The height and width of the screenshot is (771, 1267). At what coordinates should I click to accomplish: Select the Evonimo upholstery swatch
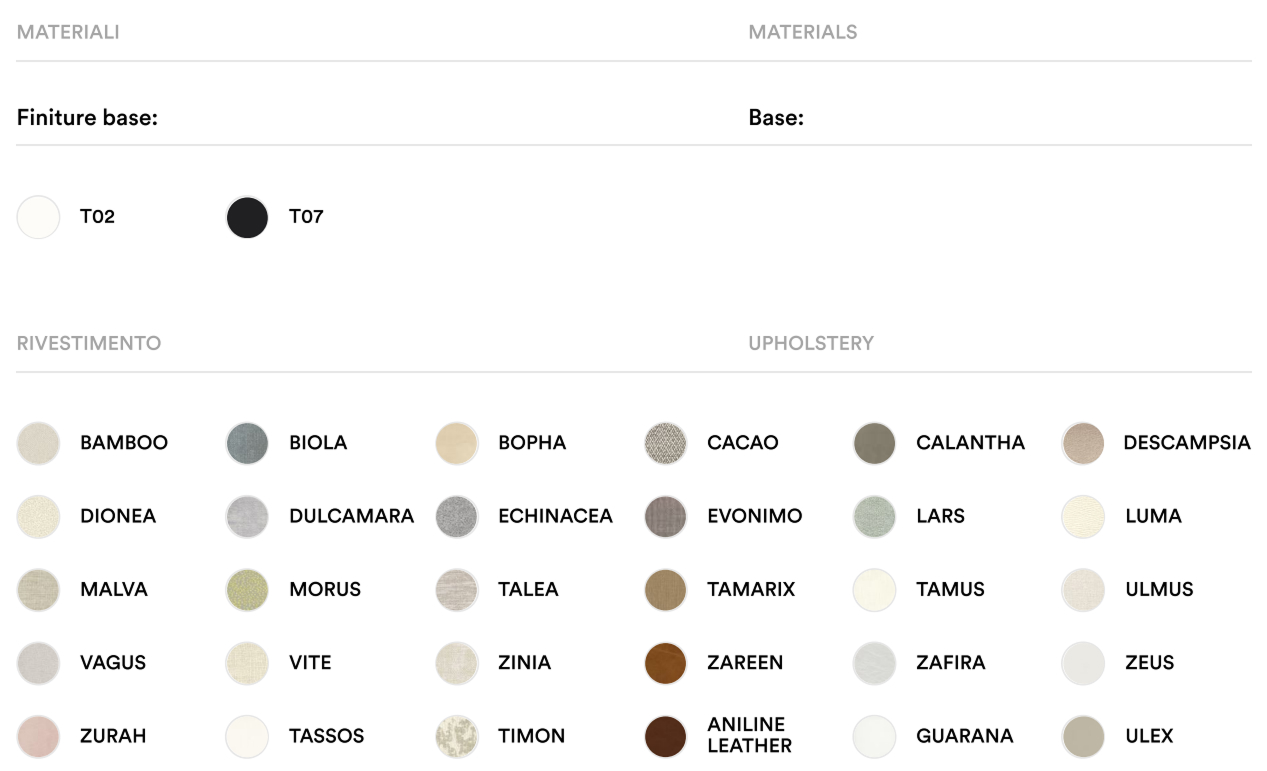(x=666, y=516)
